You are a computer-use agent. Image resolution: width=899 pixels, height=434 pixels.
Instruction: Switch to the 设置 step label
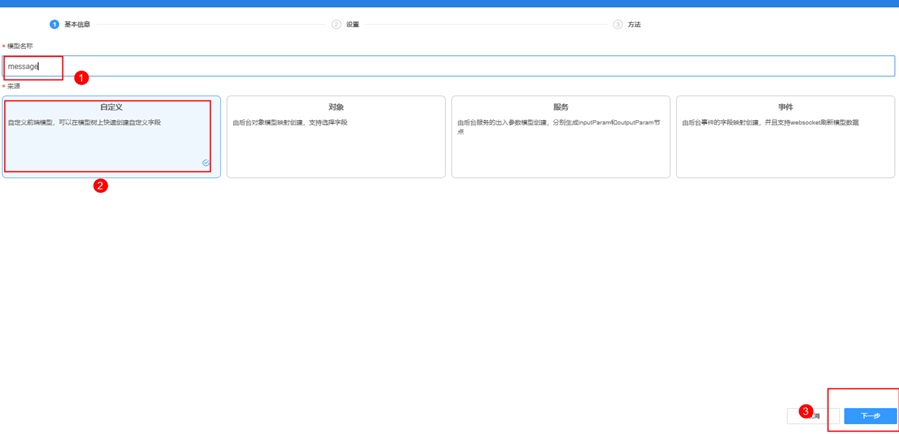point(353,24)
